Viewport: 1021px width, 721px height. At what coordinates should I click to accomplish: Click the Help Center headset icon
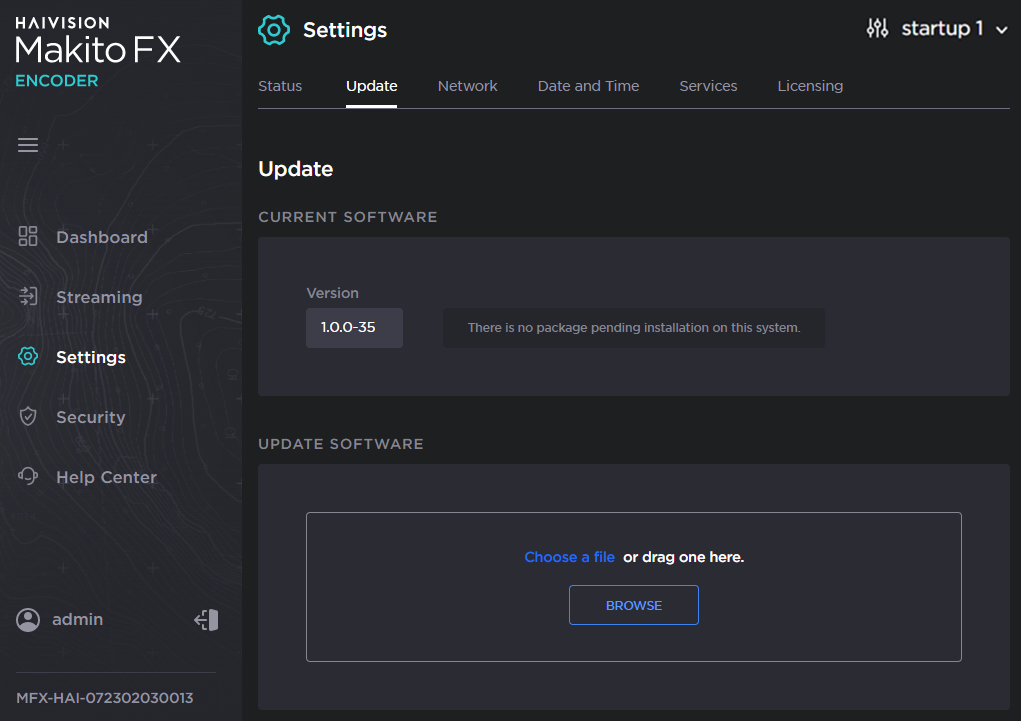pos(28,477)
